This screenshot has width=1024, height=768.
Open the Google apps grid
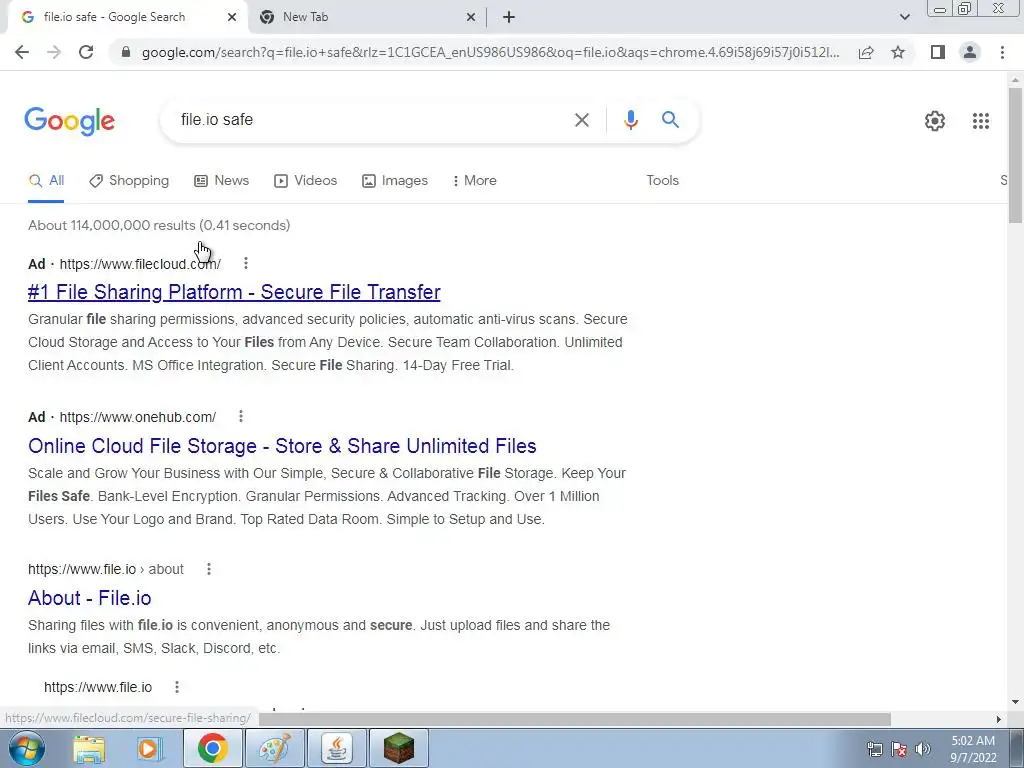pos(980,121)
